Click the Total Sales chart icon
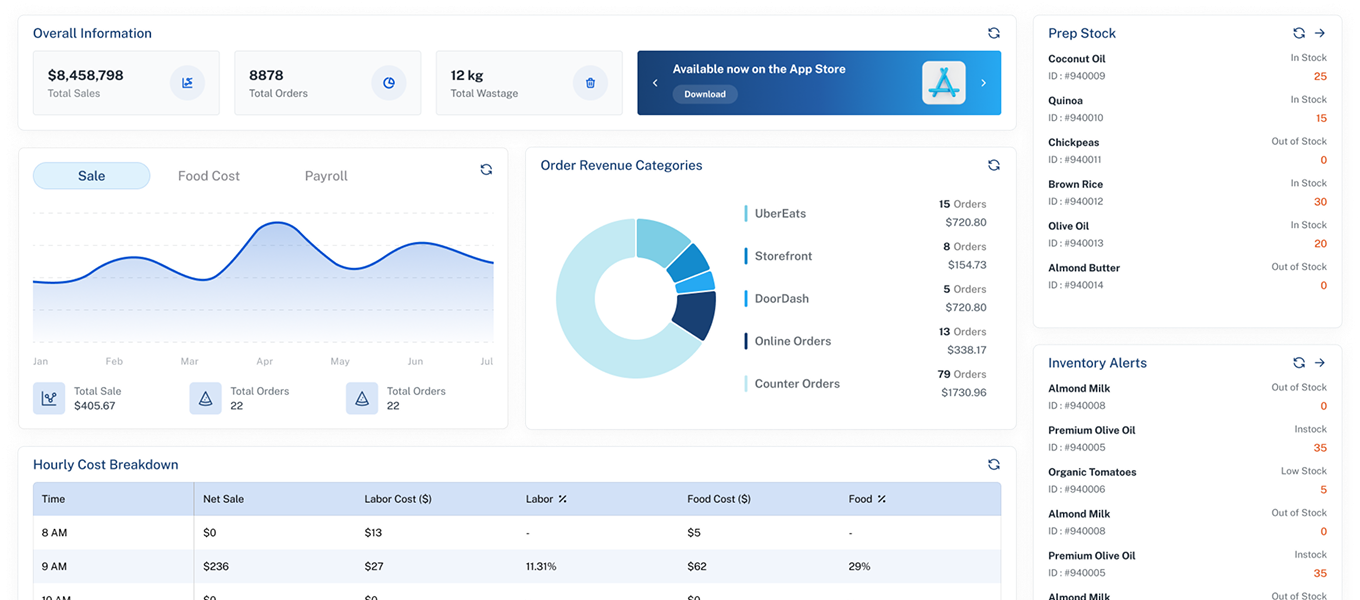The height and width of the screenshot is (600, 1360). 187,83
